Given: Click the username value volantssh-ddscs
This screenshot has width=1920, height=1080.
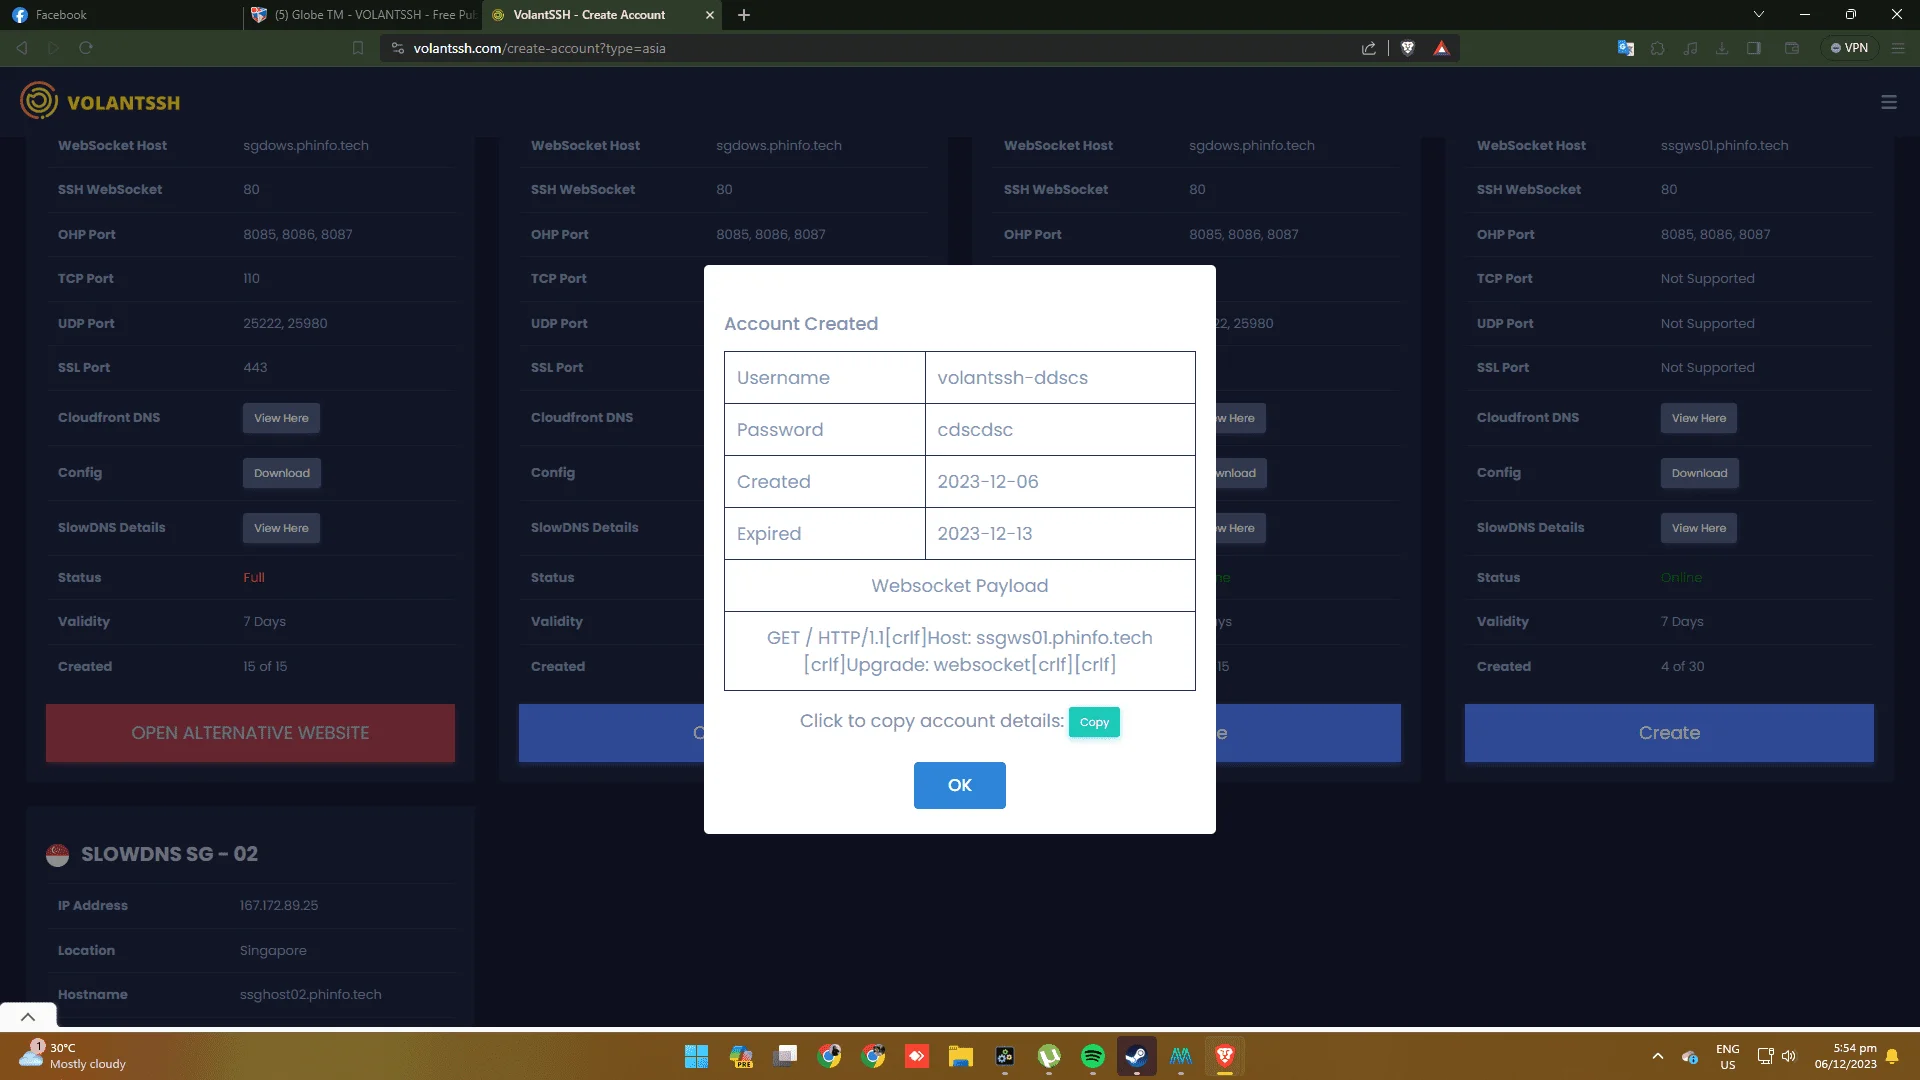Looking at the screenshot, I should [x=1012, y=378].
